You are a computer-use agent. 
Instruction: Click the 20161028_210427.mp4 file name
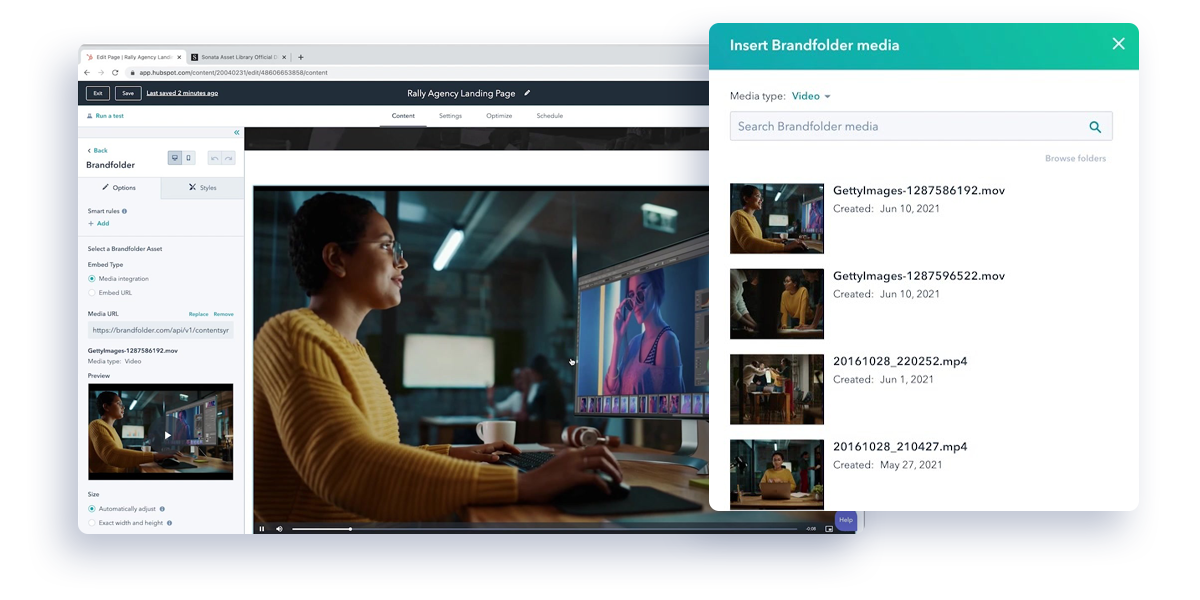[x=900, y=447]
